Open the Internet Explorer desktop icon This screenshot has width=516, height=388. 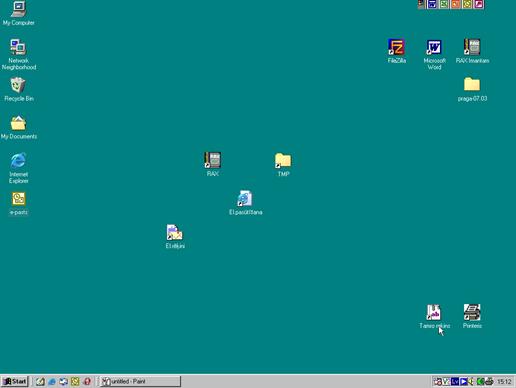click(x=19, y=168)
